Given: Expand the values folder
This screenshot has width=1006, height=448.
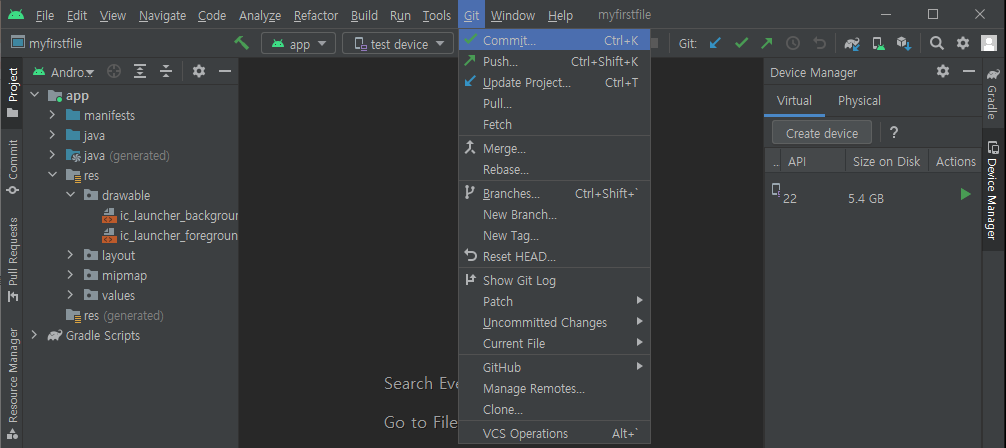Looking at the screenshot, I should point(71,295).
